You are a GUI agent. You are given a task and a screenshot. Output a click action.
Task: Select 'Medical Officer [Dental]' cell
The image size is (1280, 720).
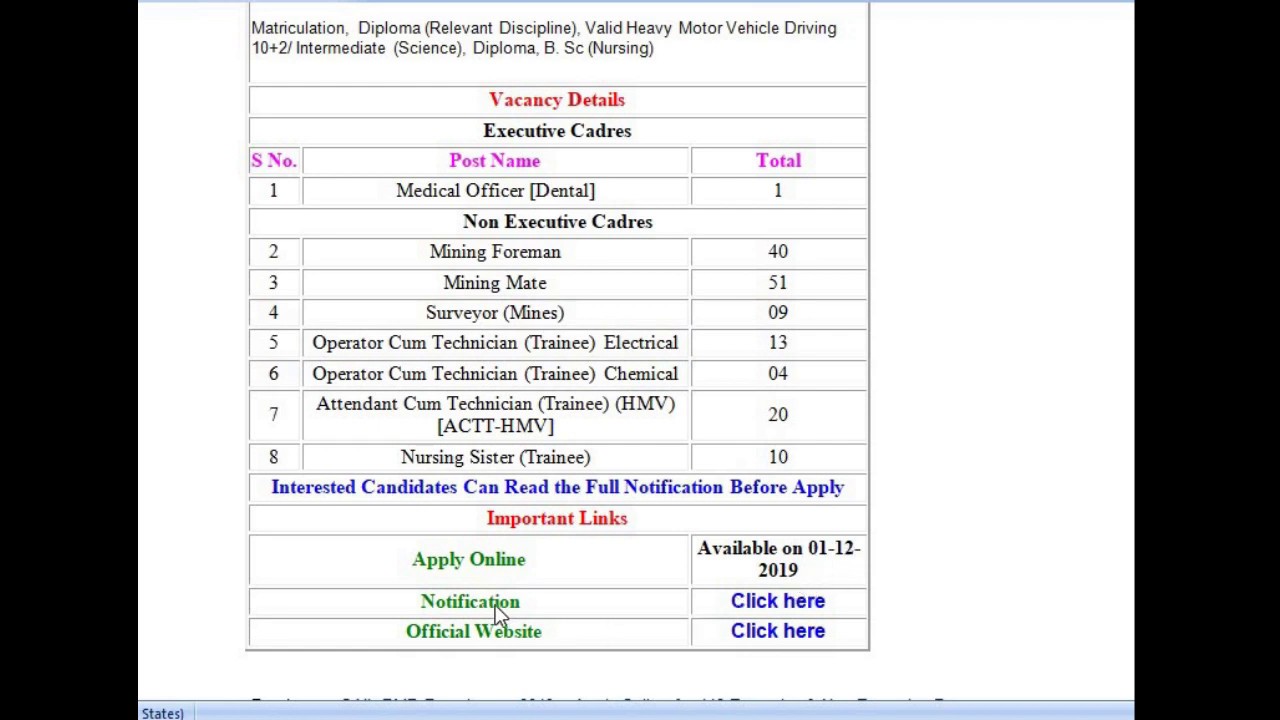(495, 191)
